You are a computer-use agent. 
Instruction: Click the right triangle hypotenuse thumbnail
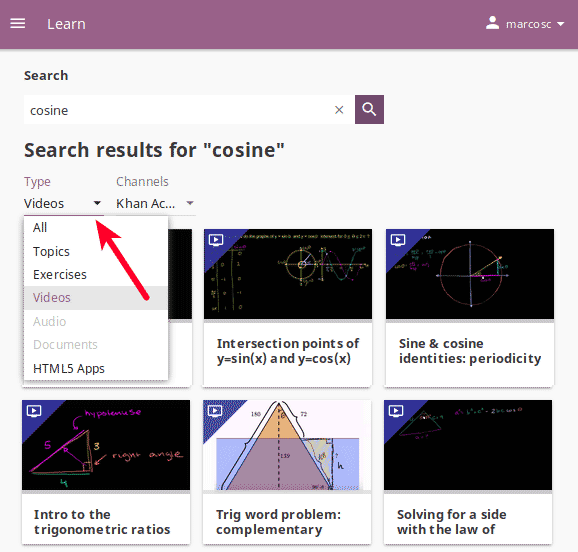point(106,445)
